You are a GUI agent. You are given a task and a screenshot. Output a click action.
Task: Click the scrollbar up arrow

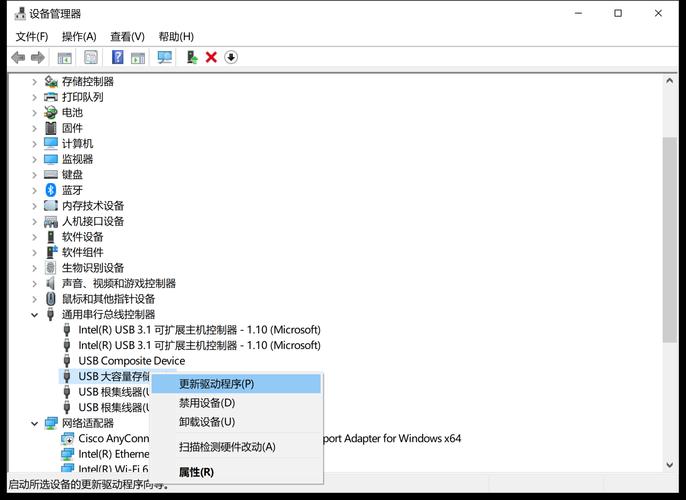pyautogui.click(x=669, y=81)
